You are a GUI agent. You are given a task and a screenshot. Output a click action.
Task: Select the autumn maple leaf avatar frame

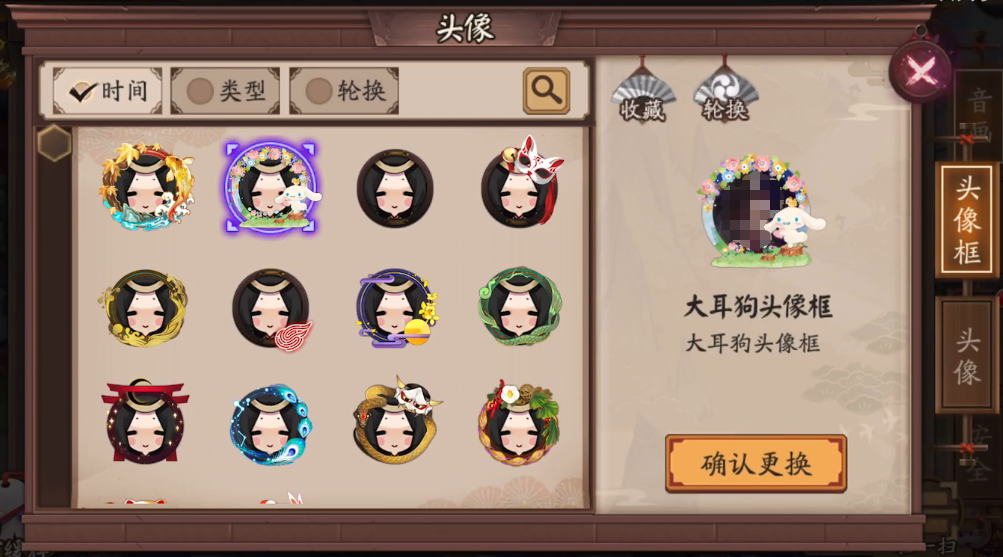pyautogui.click(x=146, y=186)
